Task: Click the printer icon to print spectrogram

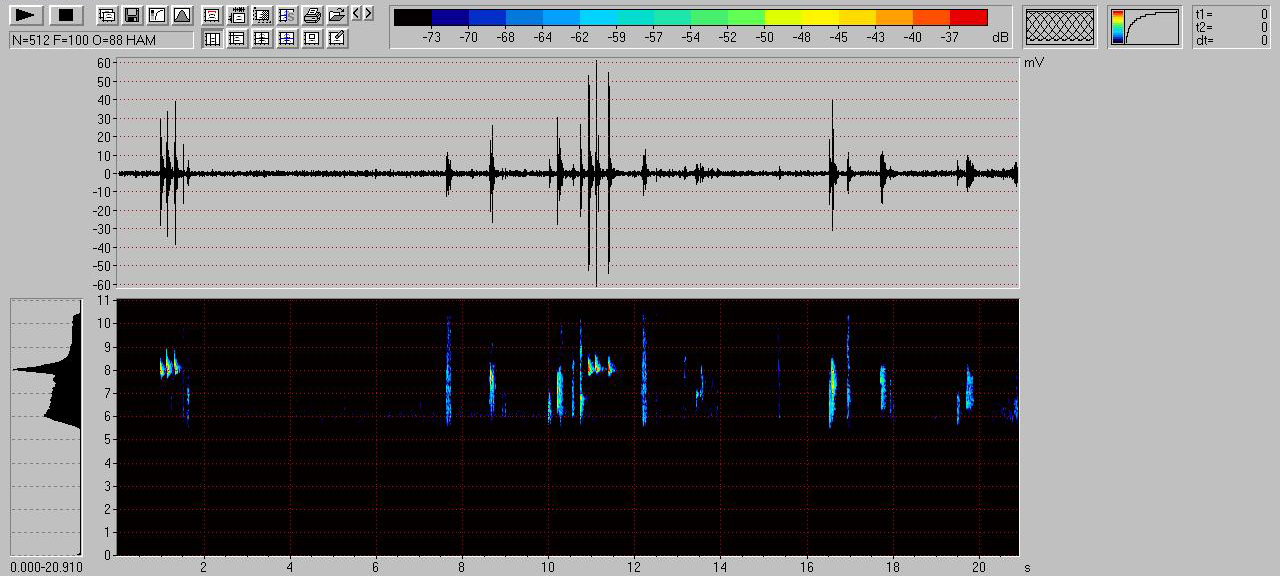Action: pos(312,15)
